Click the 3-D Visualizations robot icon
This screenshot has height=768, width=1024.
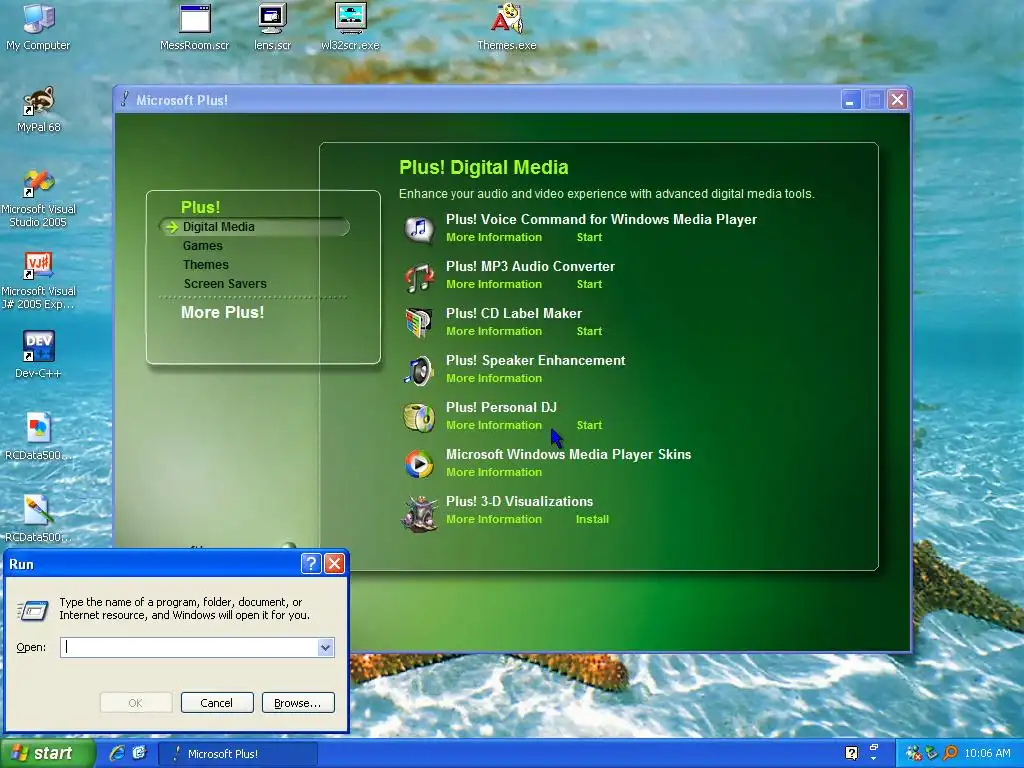click(419, 513)
